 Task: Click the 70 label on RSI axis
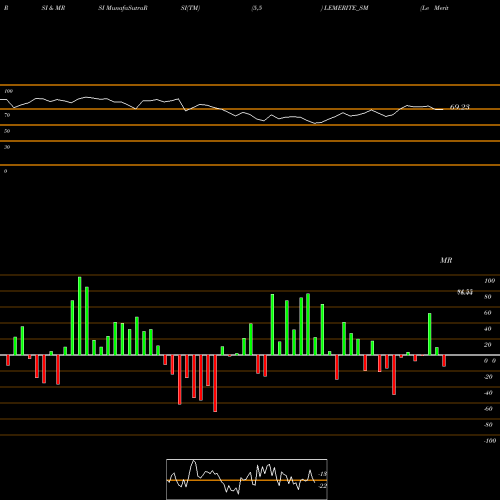pos(7,115)
